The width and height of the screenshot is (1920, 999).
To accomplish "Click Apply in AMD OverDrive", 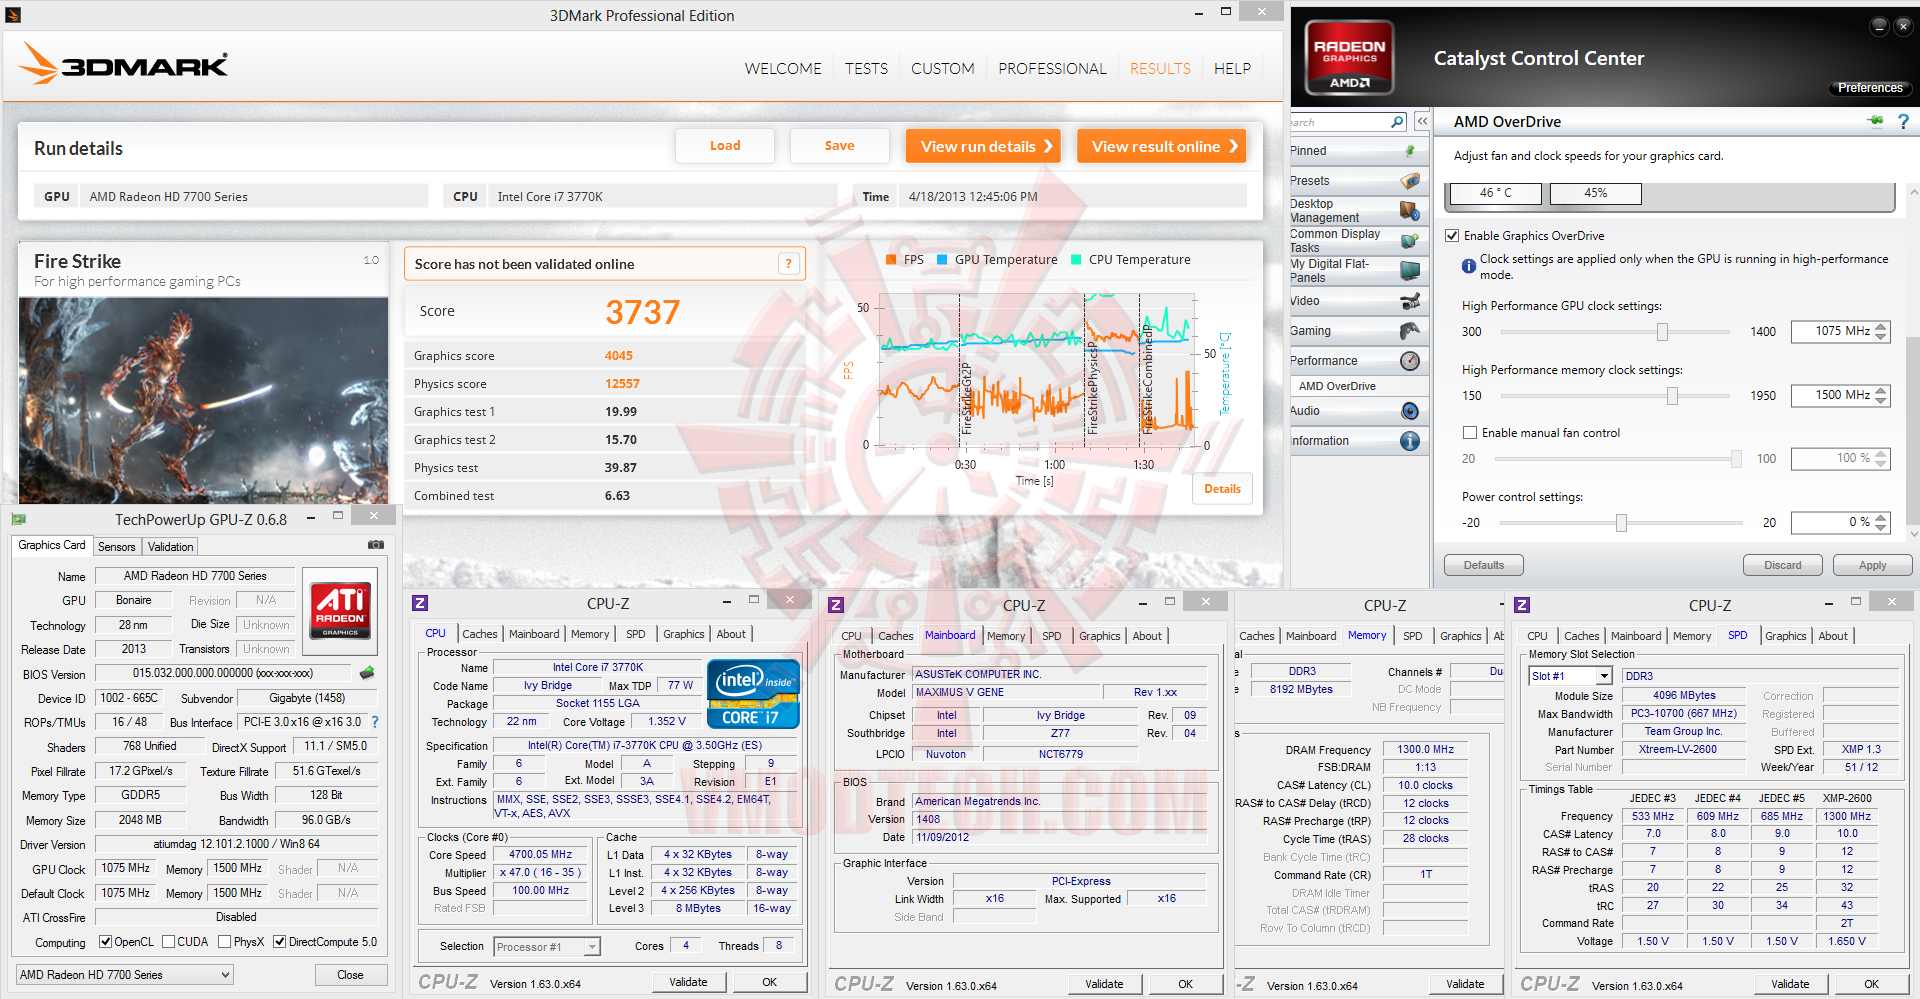I will tap(1872, 565).
